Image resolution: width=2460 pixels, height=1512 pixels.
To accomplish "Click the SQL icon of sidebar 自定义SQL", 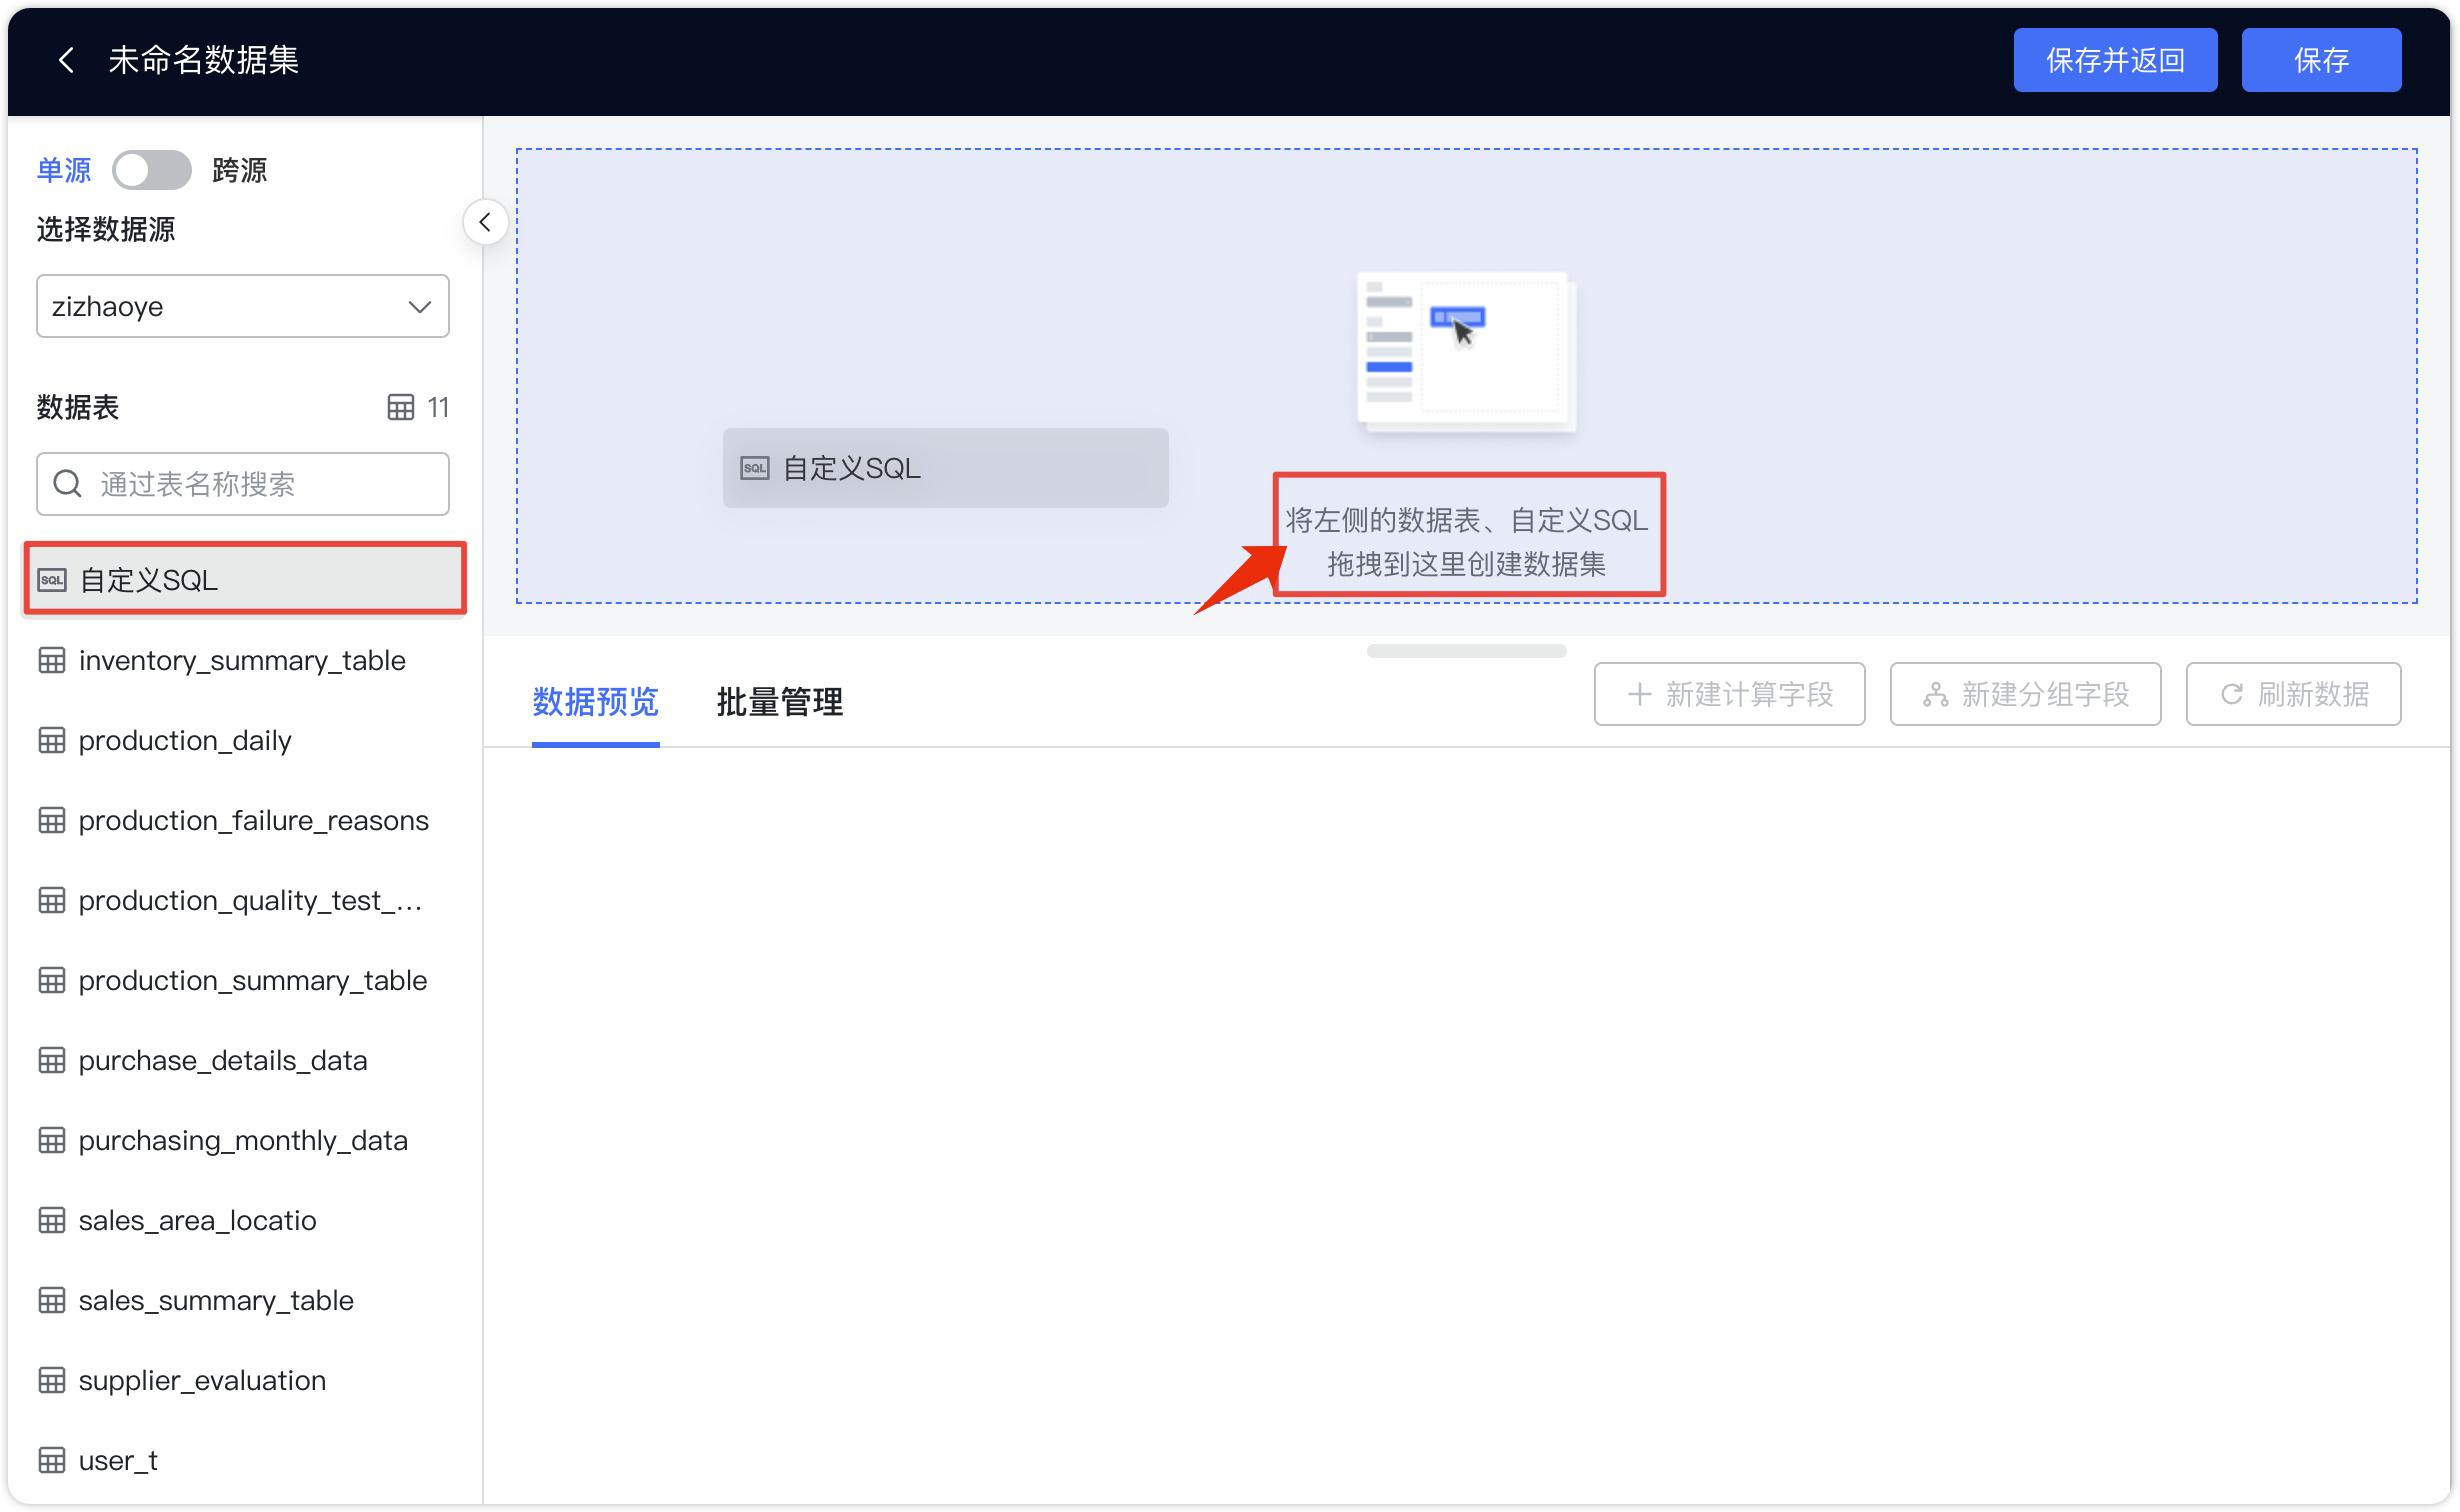I will point(52,580).
